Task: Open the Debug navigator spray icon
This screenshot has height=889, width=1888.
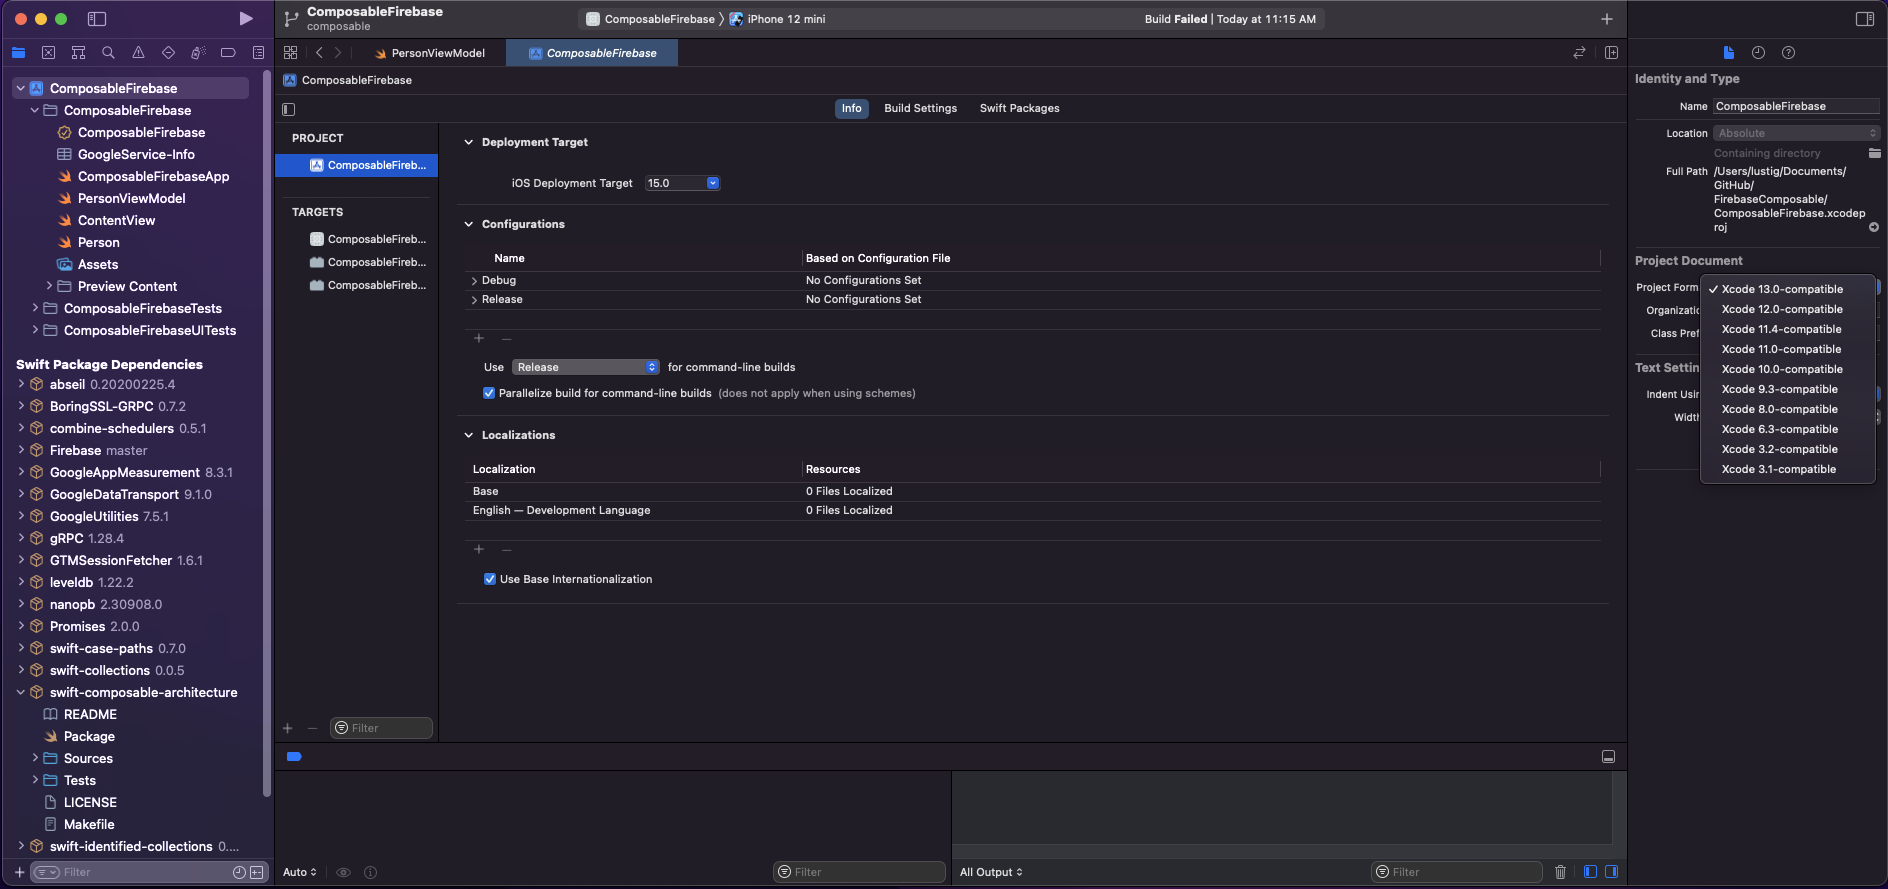Action: click(x=198, y=52)
